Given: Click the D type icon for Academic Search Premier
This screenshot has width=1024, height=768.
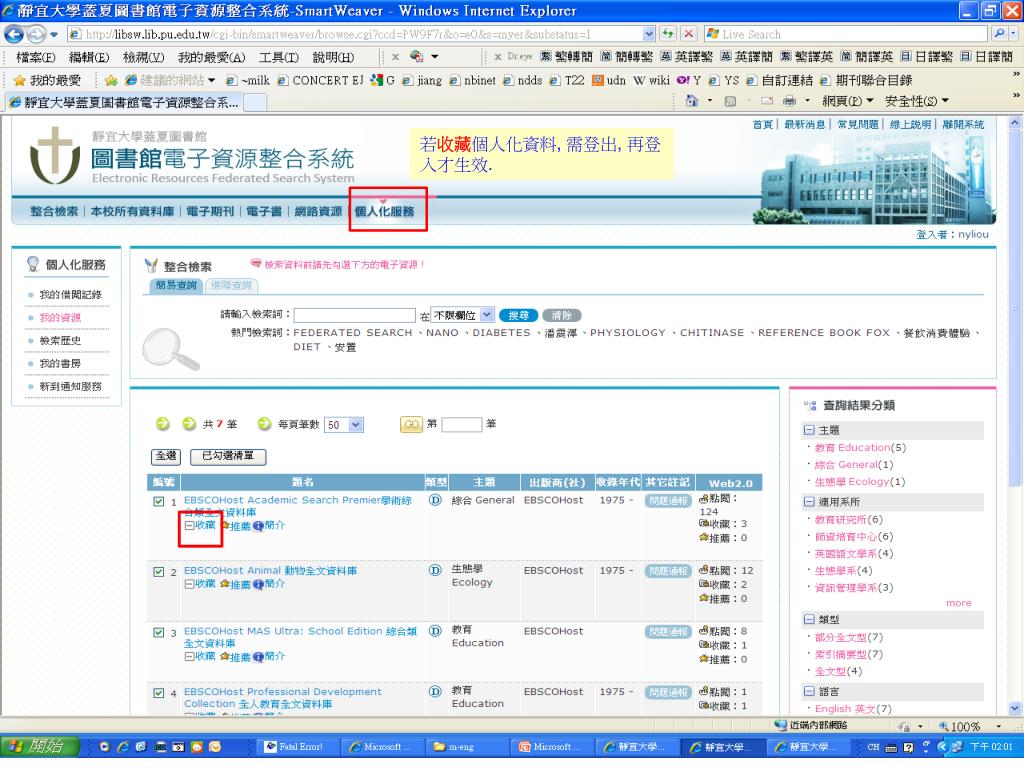Looking at the screenshot, I should coord(435,500).
